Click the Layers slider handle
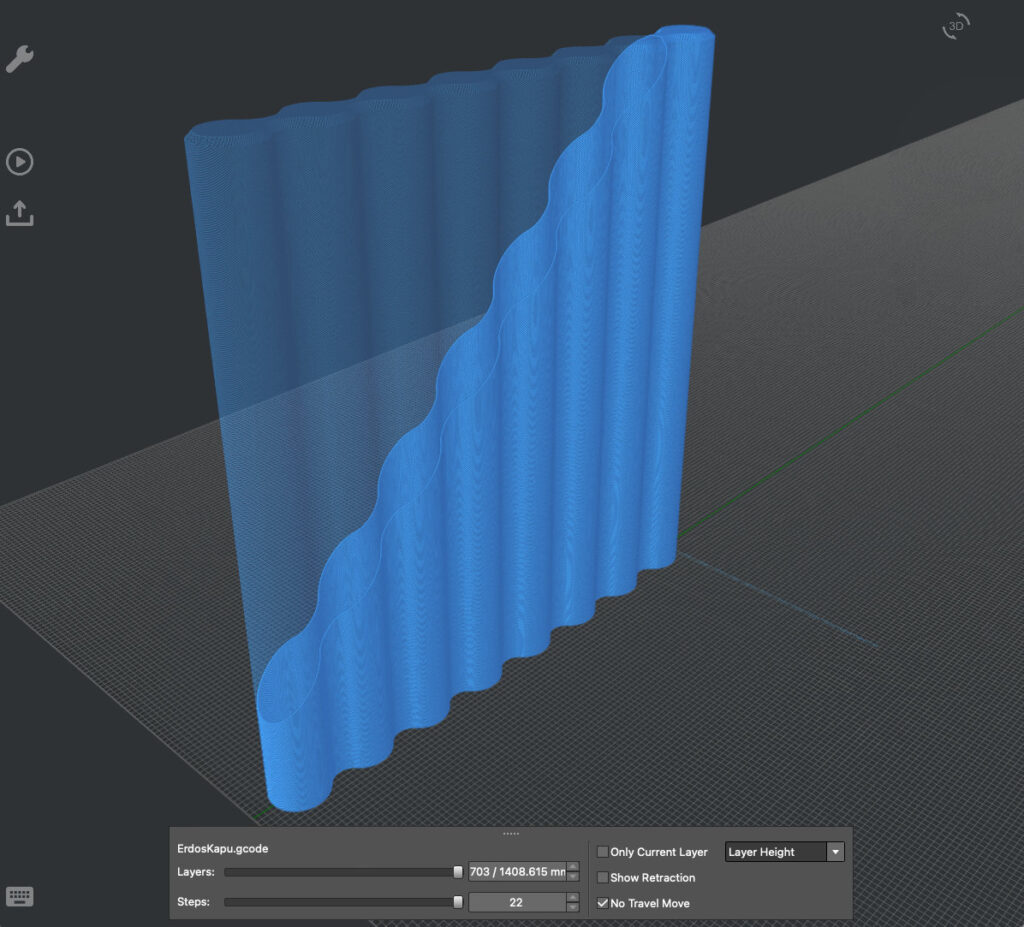This screenshot has width=1024, height=927. (x=458, y=871)
